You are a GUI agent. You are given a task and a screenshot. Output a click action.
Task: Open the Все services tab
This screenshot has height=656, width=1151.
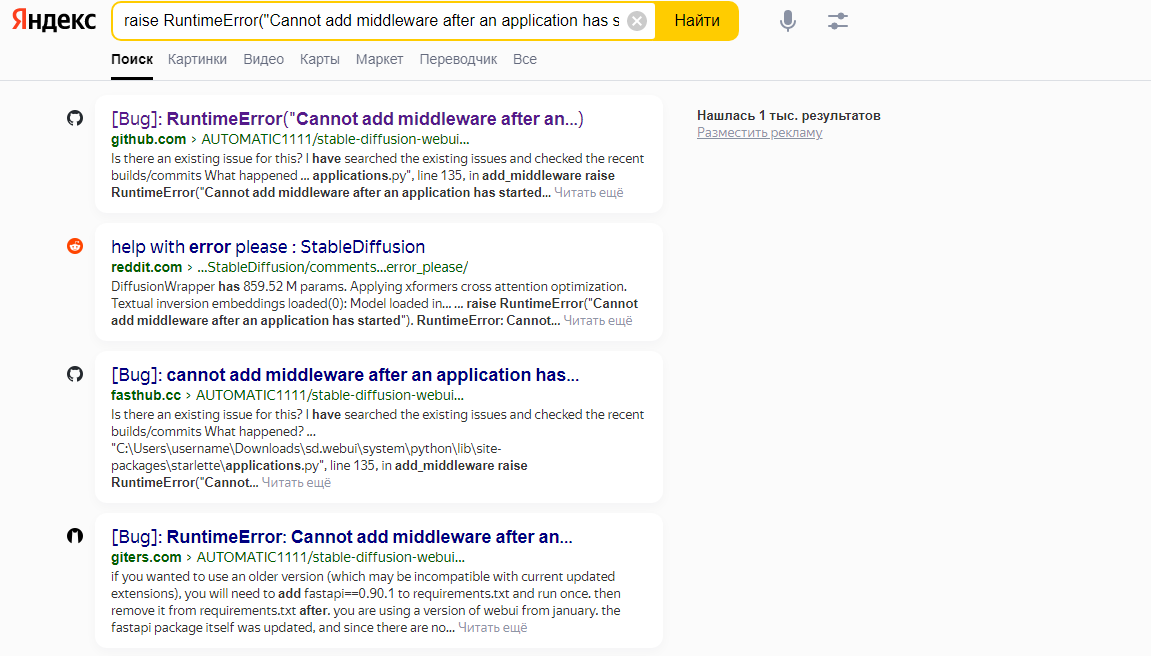tap(525, 59)
